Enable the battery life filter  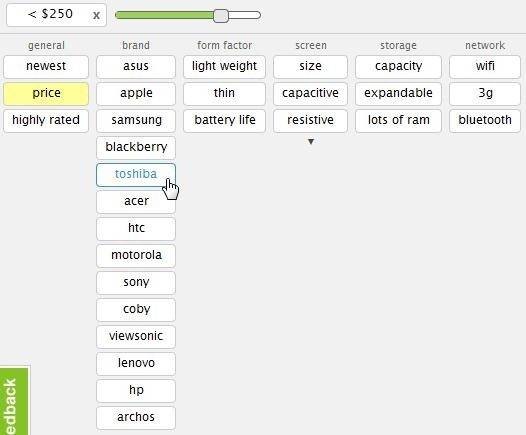coord(224,120)
